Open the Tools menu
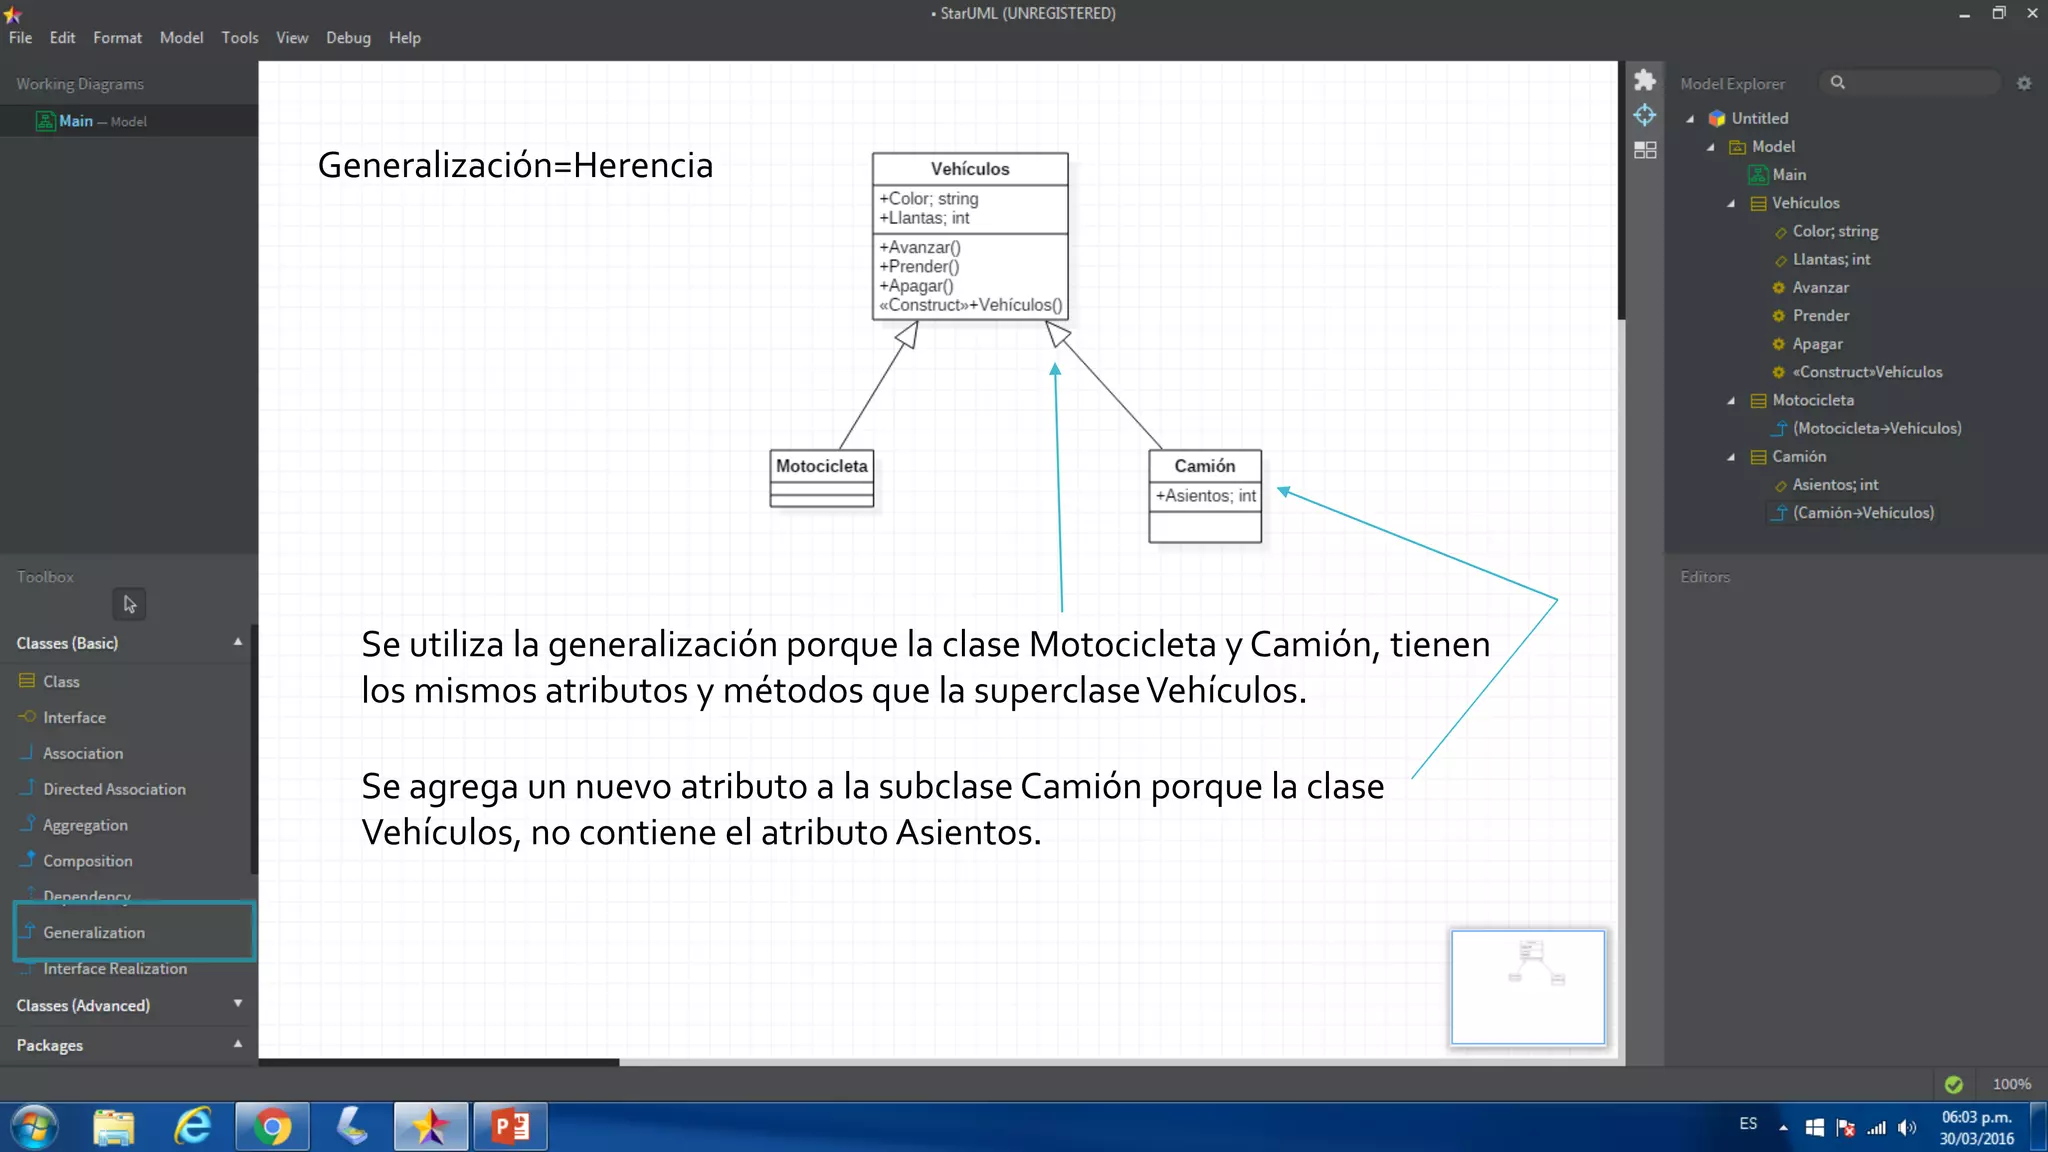Viewport: 2048px width, 1152px height. (x=240, y=38)
